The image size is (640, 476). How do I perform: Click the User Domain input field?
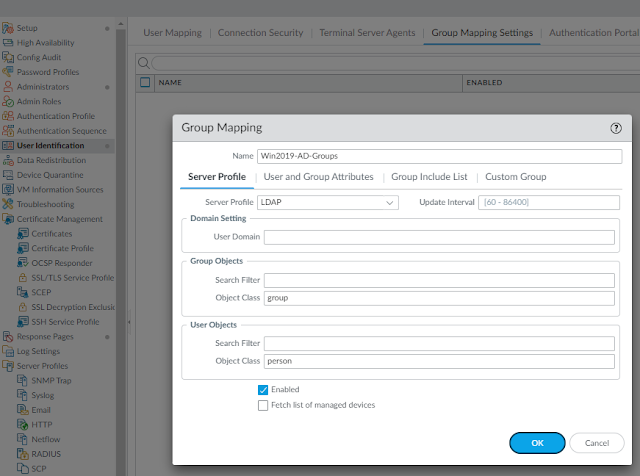[x=439, y=237]
